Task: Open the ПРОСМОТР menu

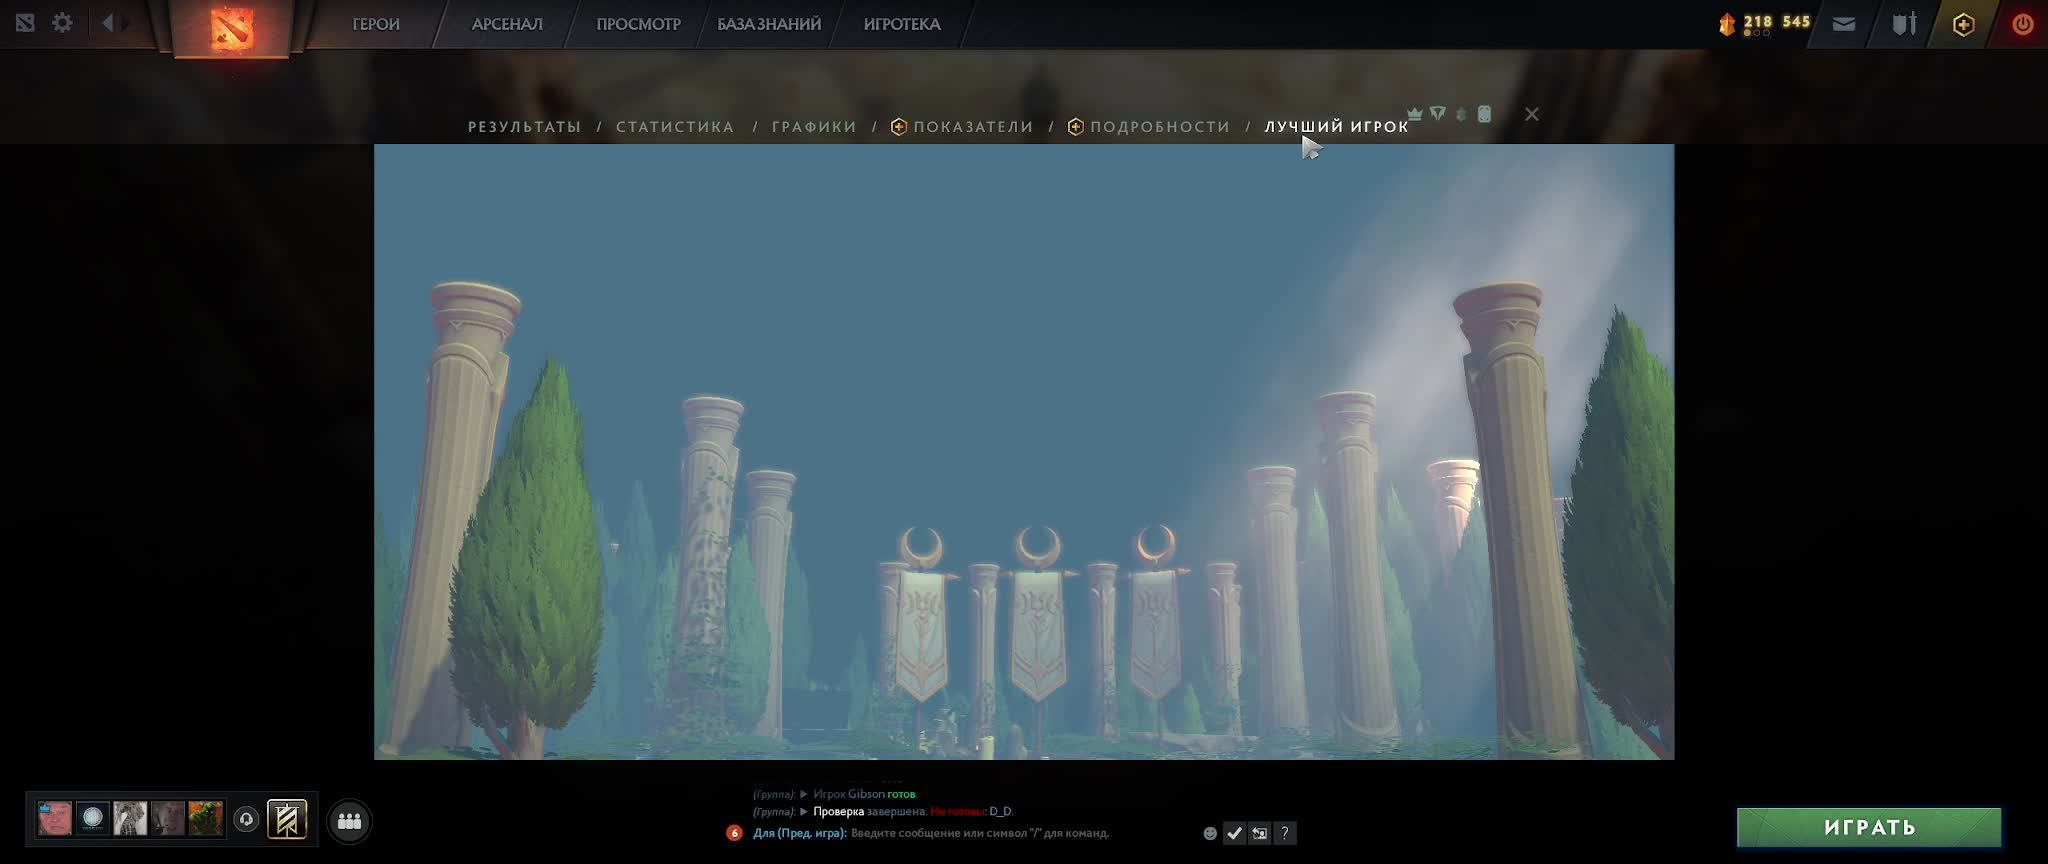Action: pos(638,24)
